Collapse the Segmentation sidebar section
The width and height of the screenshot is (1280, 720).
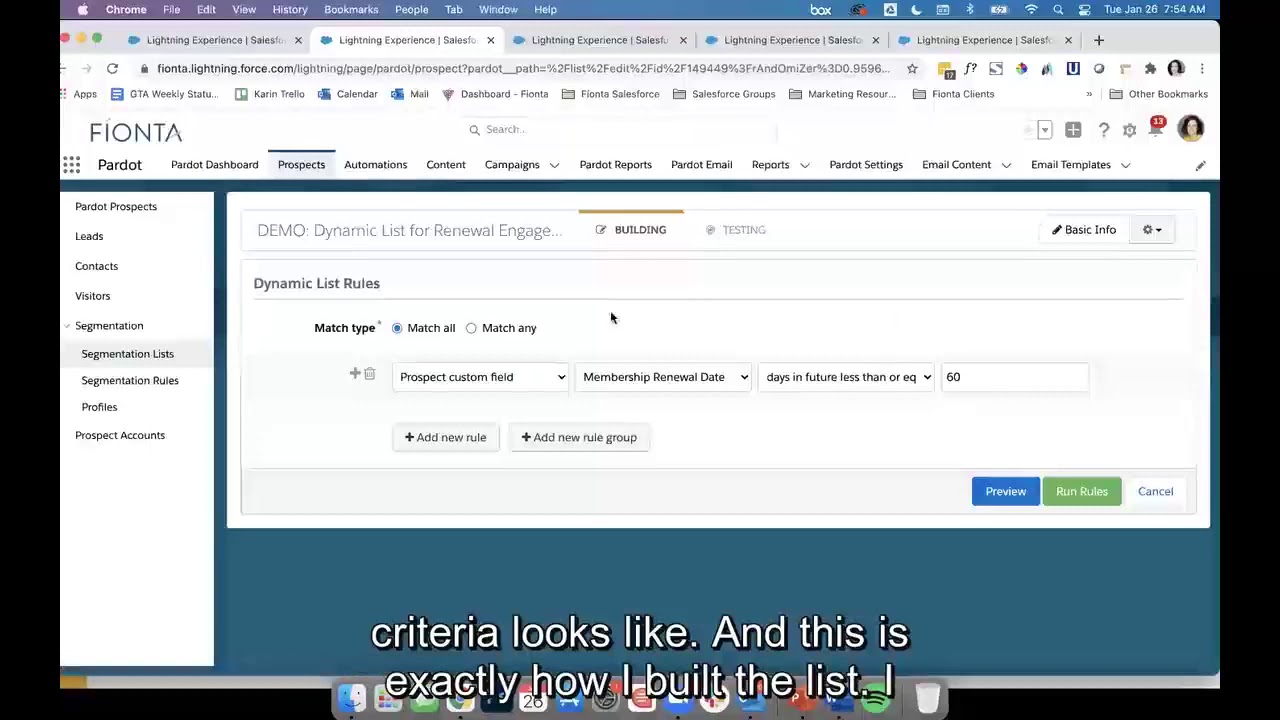pyautogui.click(x=67, y=326)
